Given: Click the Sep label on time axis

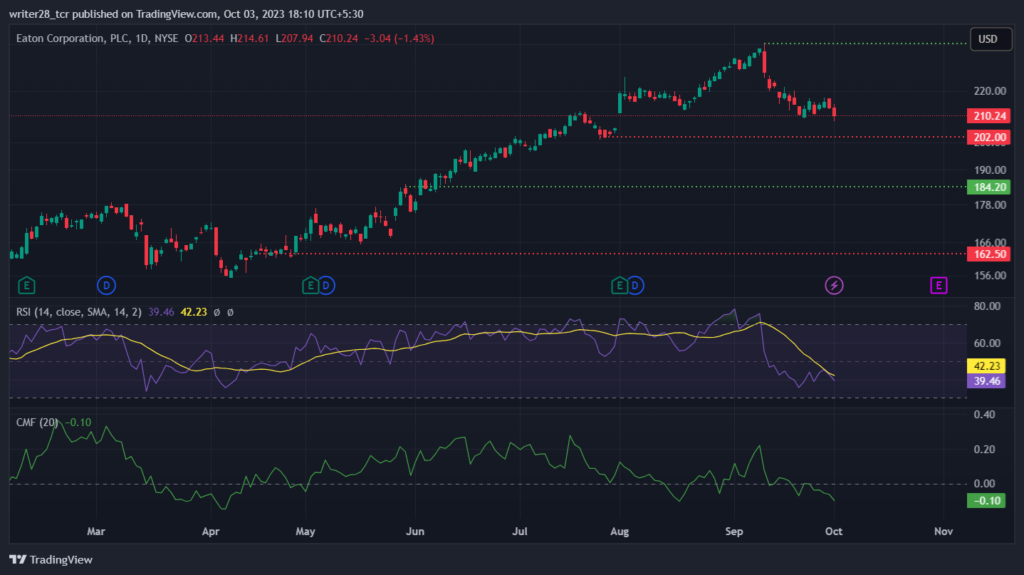Looking at the screenshot, I should 734,531.
